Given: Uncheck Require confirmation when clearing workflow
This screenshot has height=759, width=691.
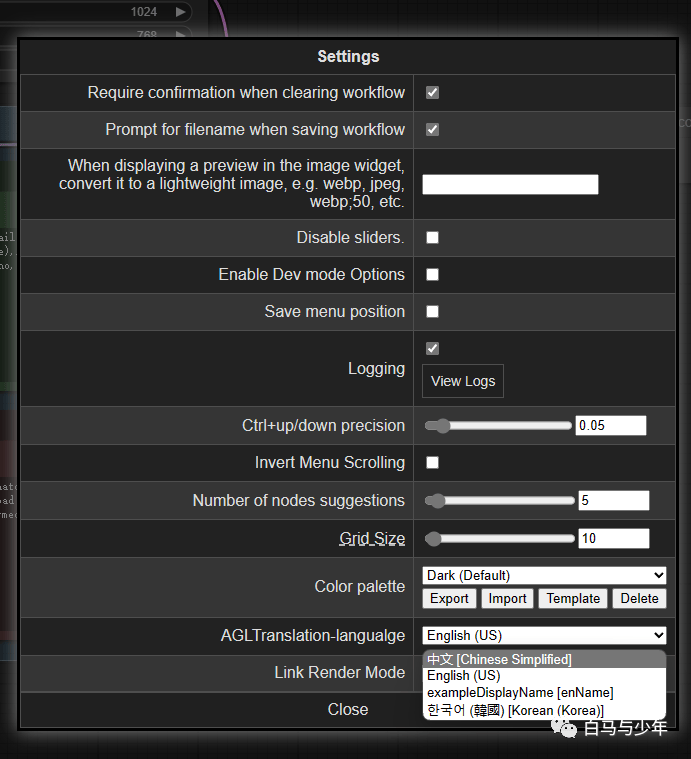Looking at the screenshot, I should coord(432,92).
